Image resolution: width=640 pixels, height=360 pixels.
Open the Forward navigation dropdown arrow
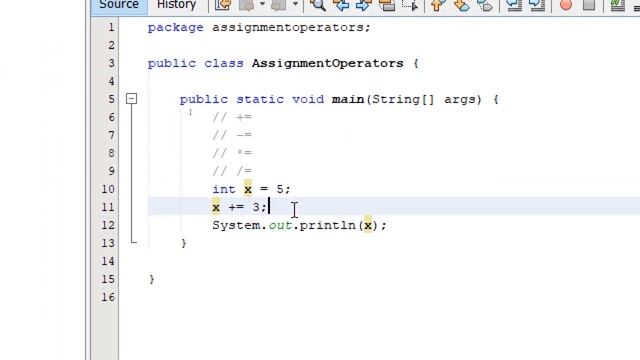[x=295, y=5]
